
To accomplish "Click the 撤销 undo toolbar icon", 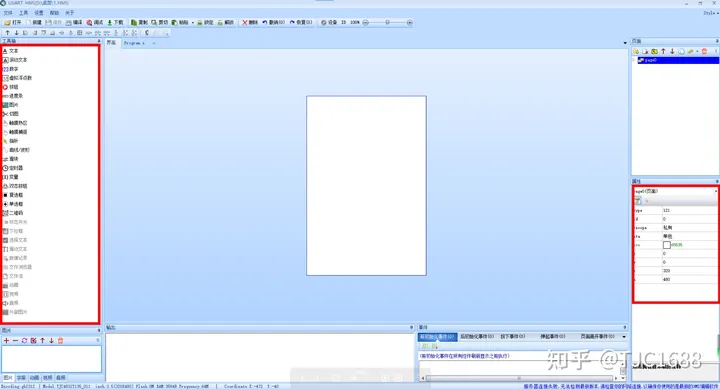I will (274, 22).
